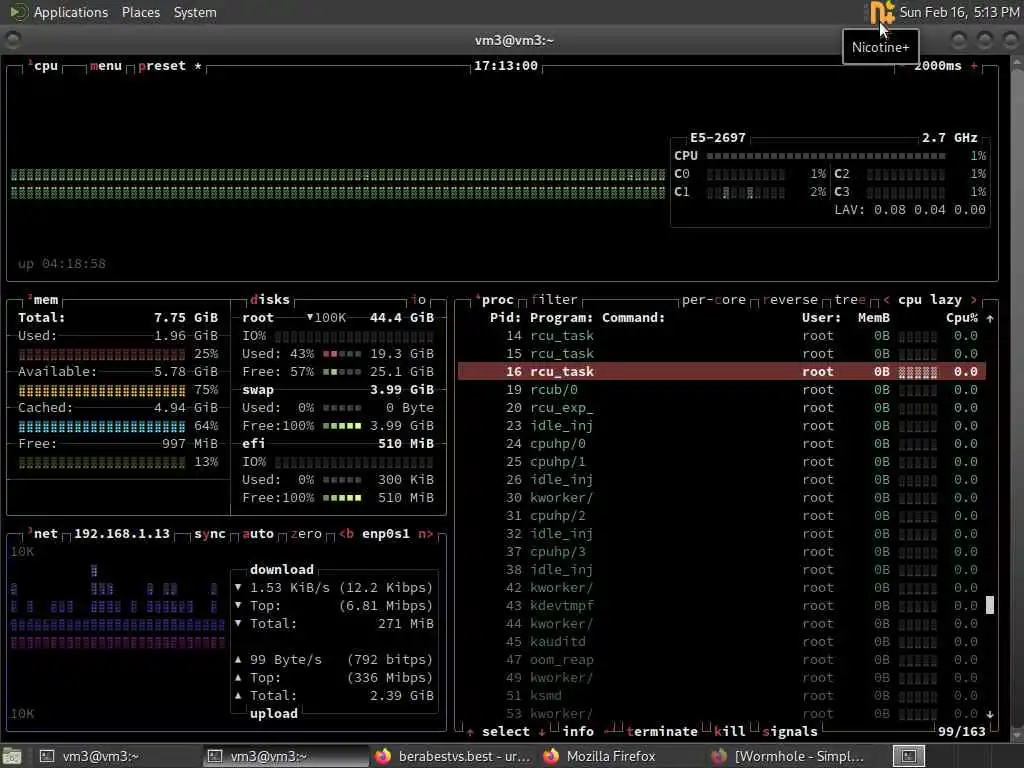Toggle the net box label

pyautogui.click(x=44, y=534)
